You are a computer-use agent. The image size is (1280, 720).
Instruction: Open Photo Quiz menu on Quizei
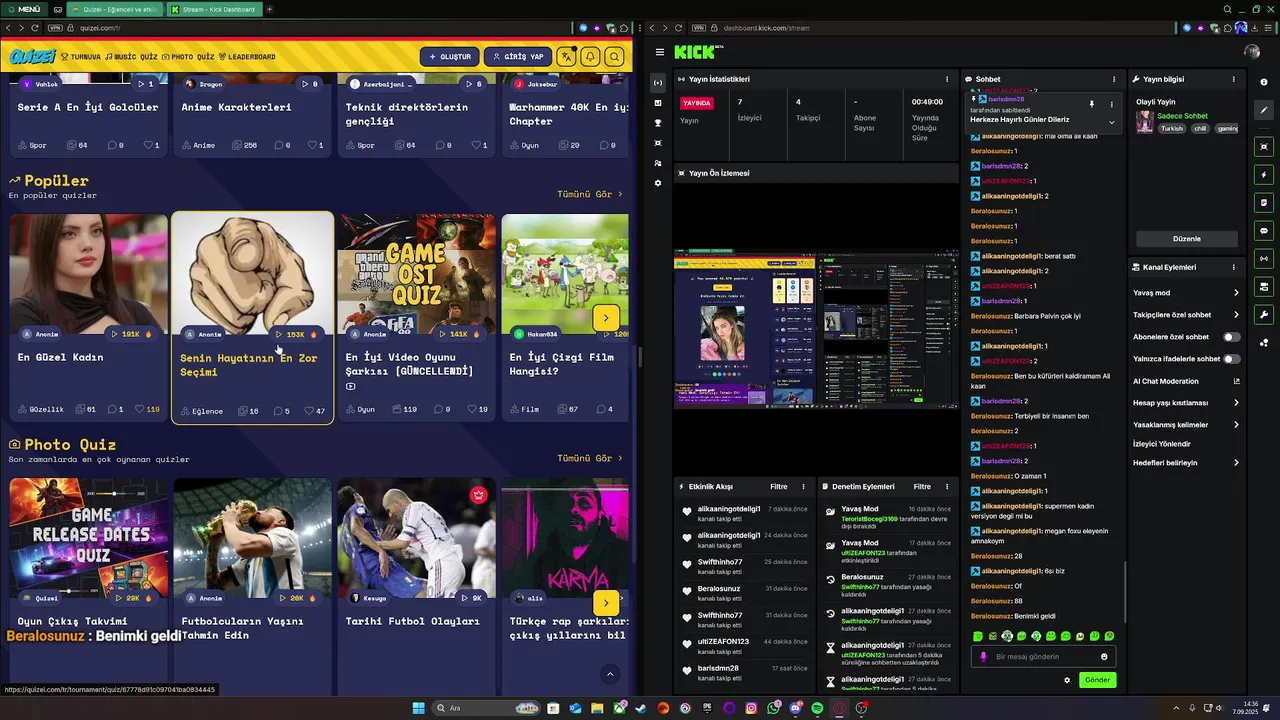[188, 57]
